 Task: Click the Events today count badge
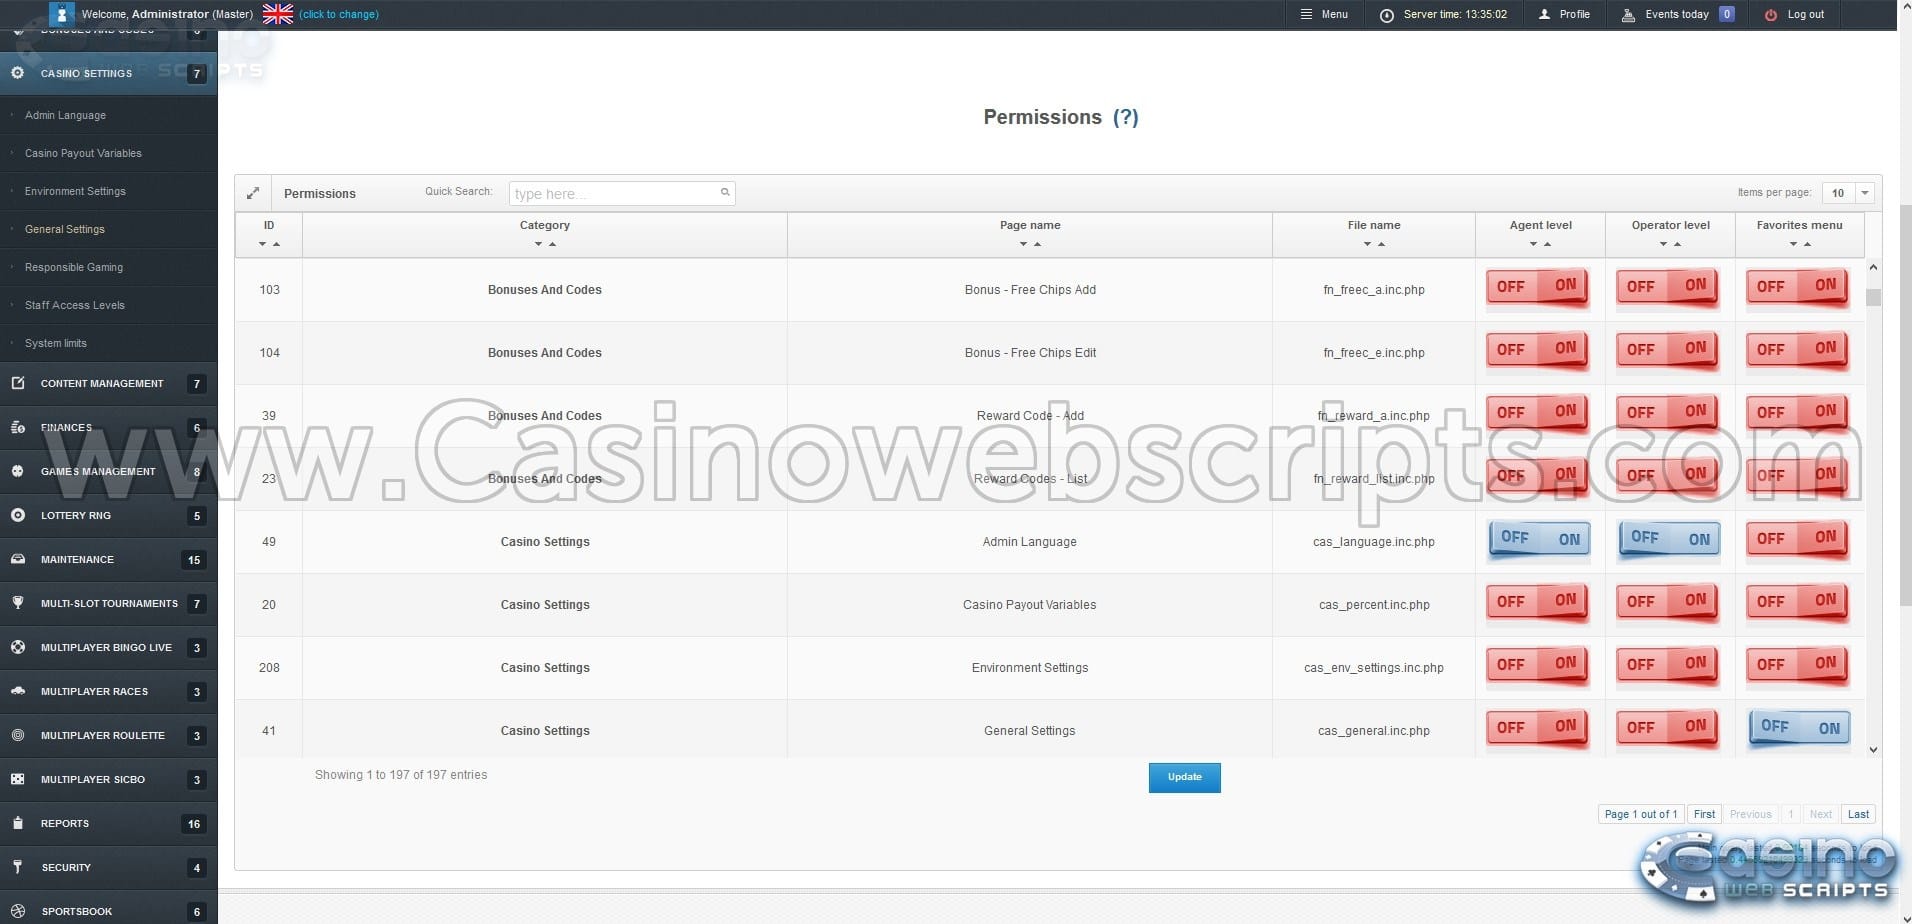click(1726, 14)
